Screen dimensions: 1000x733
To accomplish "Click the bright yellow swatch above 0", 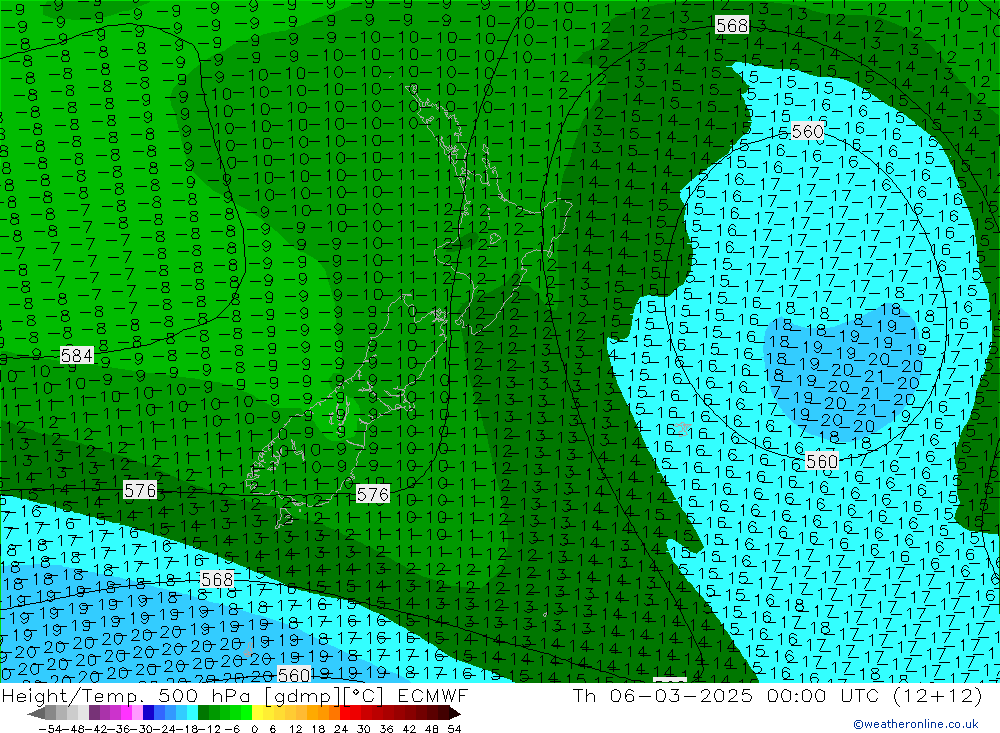I will 258,713.
